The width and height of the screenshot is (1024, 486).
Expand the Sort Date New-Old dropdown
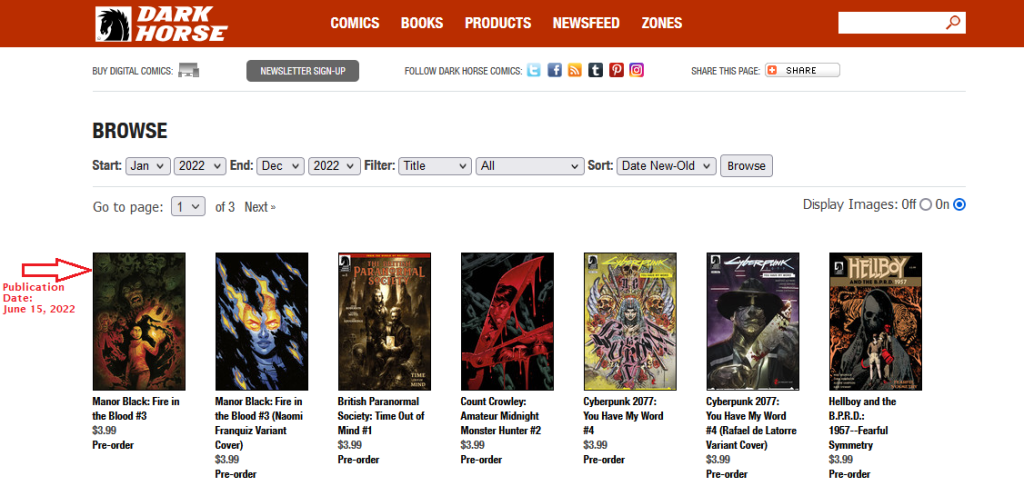click(x=666, y=166)
